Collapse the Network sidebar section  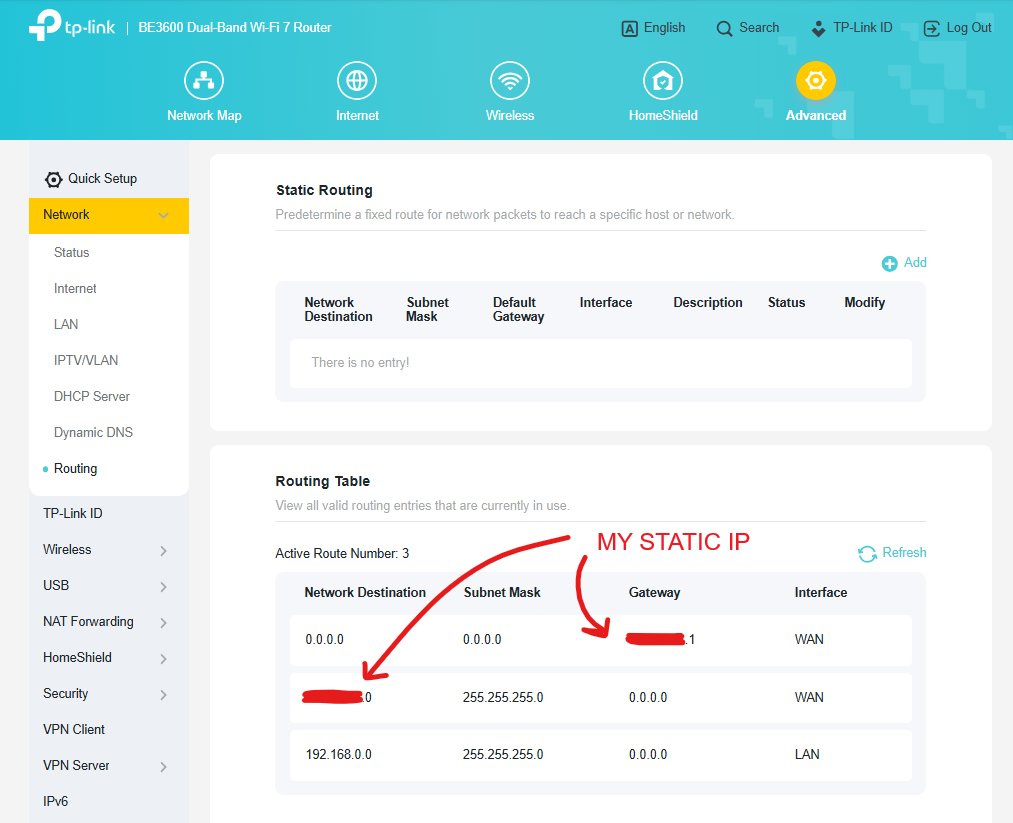click(x=163, y=215)
